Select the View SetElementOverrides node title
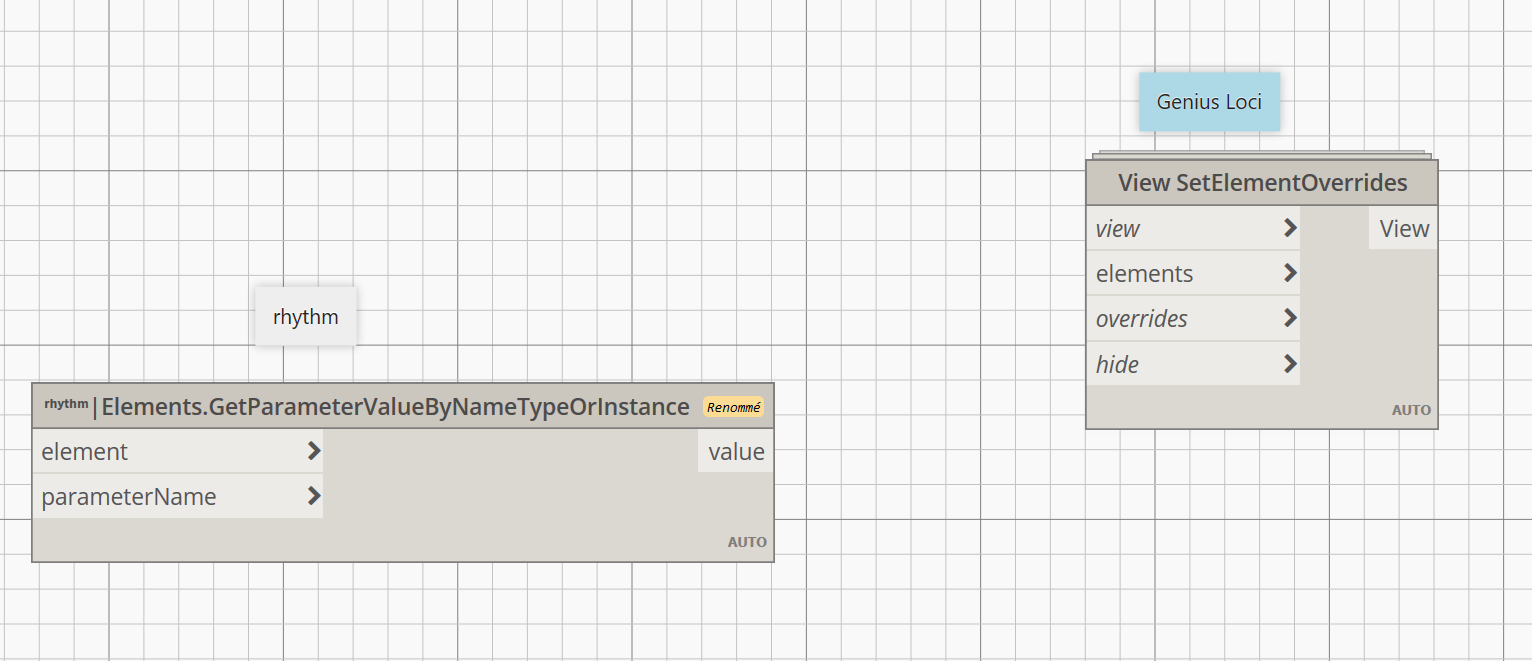Viewport: 1532px width, 661px height. [1262, 183]
